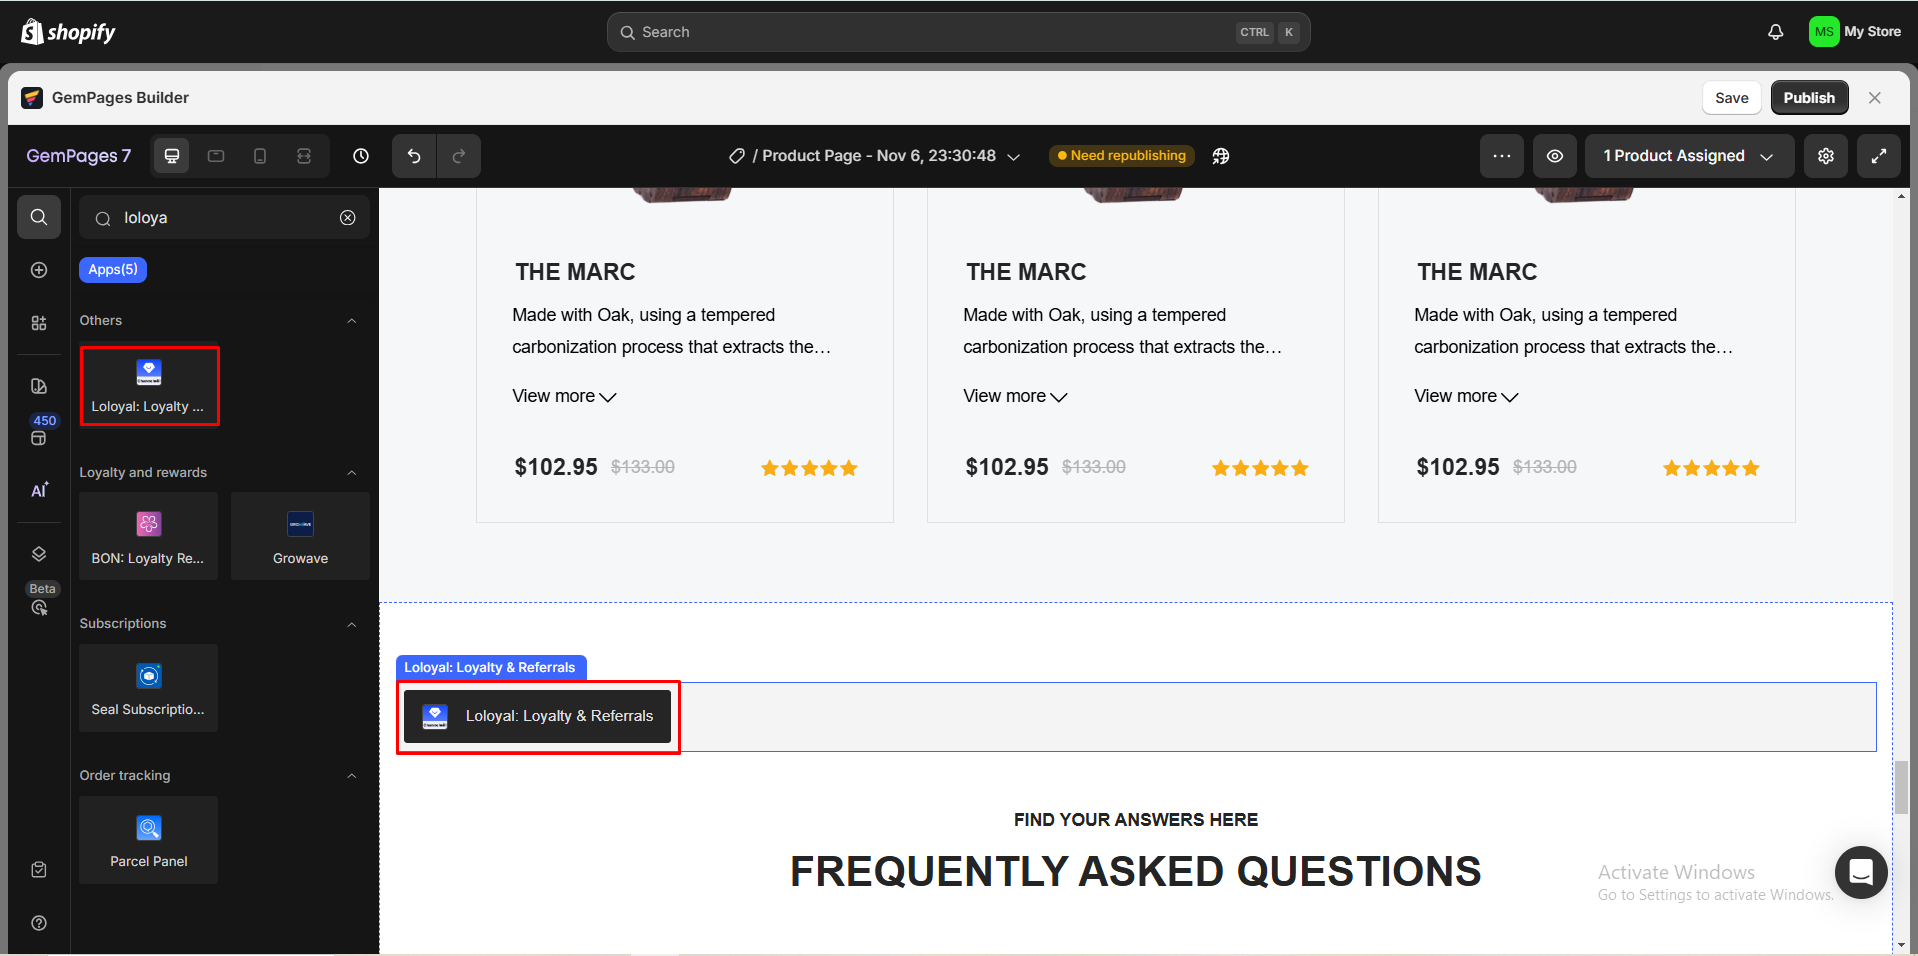This screenshot has height=956, width=1918.
Task: Click the undo arrow in toolbar
Action: pos(414,156)
